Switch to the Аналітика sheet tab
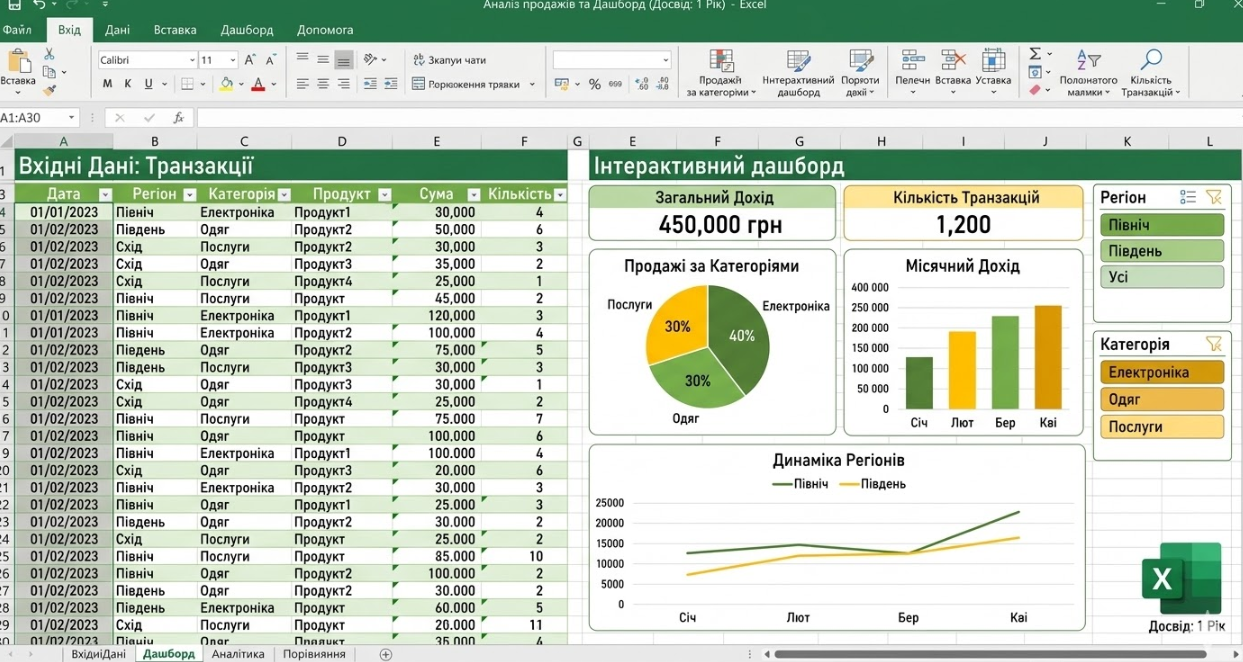Screen dimensions: 1243x662 (238, 654)
